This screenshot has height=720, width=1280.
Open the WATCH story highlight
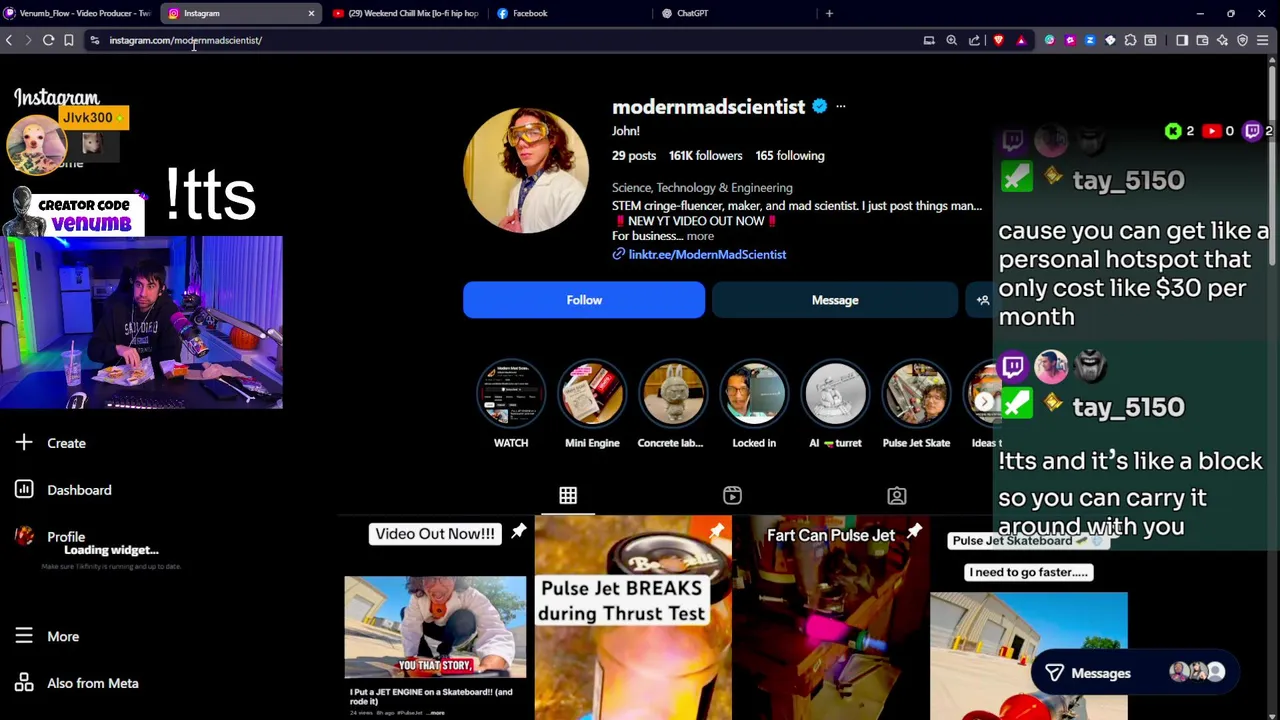pyautogui.click(x=511, y=394)
